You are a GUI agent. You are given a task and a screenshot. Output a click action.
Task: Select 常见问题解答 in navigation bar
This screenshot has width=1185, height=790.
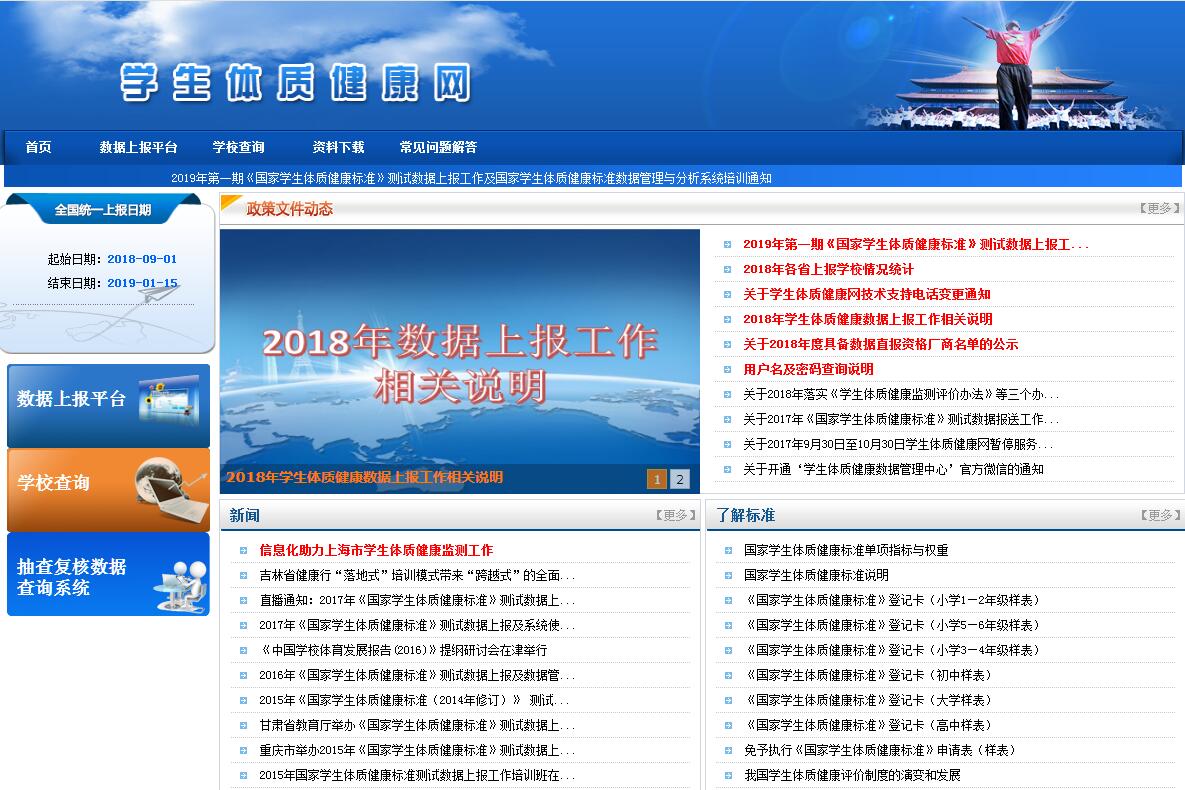(438, 147)
